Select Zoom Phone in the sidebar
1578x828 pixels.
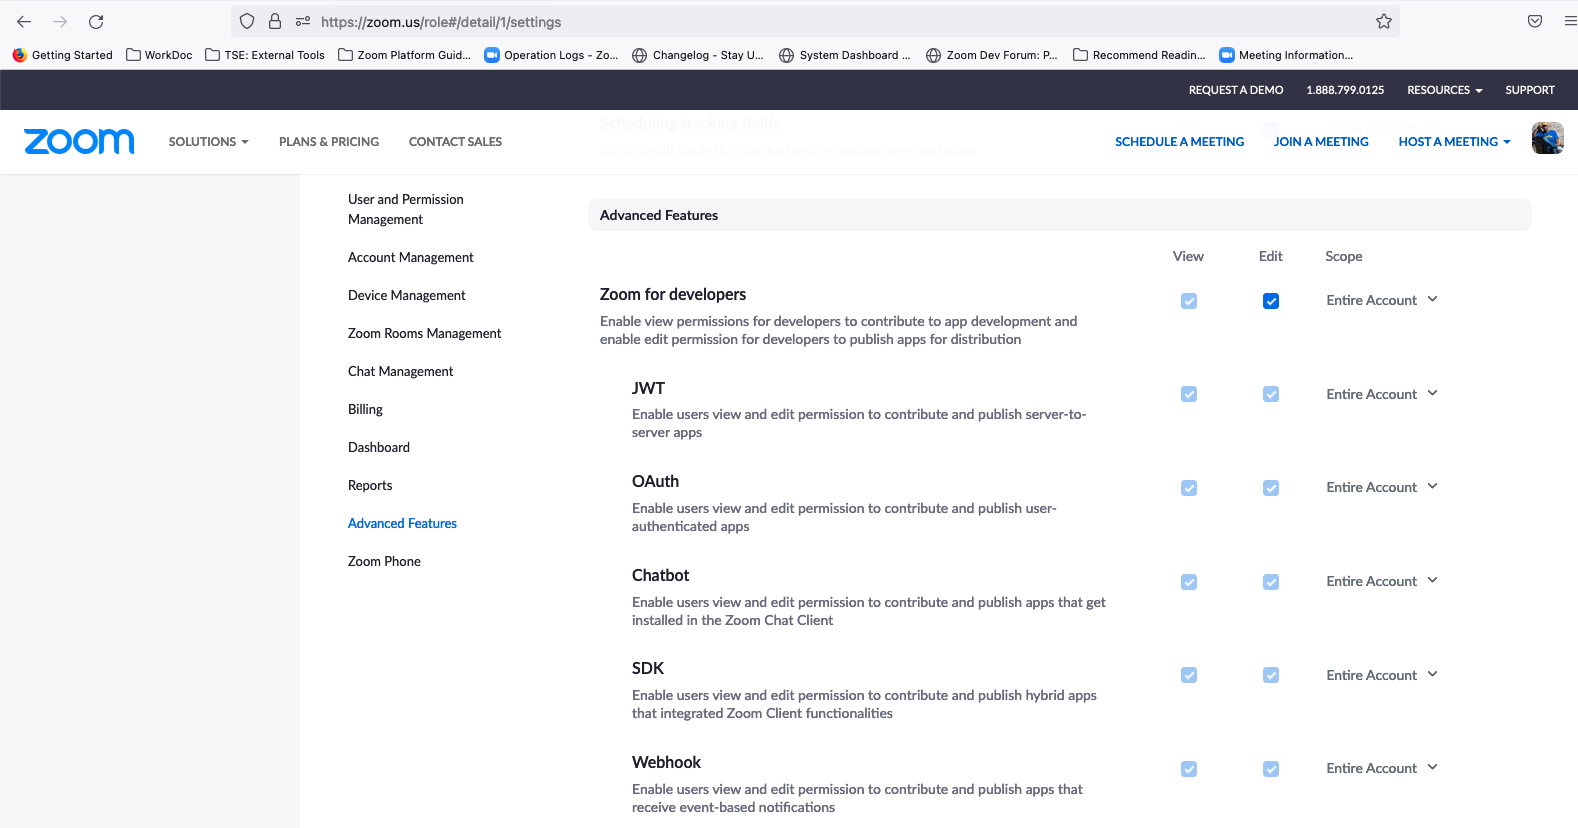tap(384, 561)
